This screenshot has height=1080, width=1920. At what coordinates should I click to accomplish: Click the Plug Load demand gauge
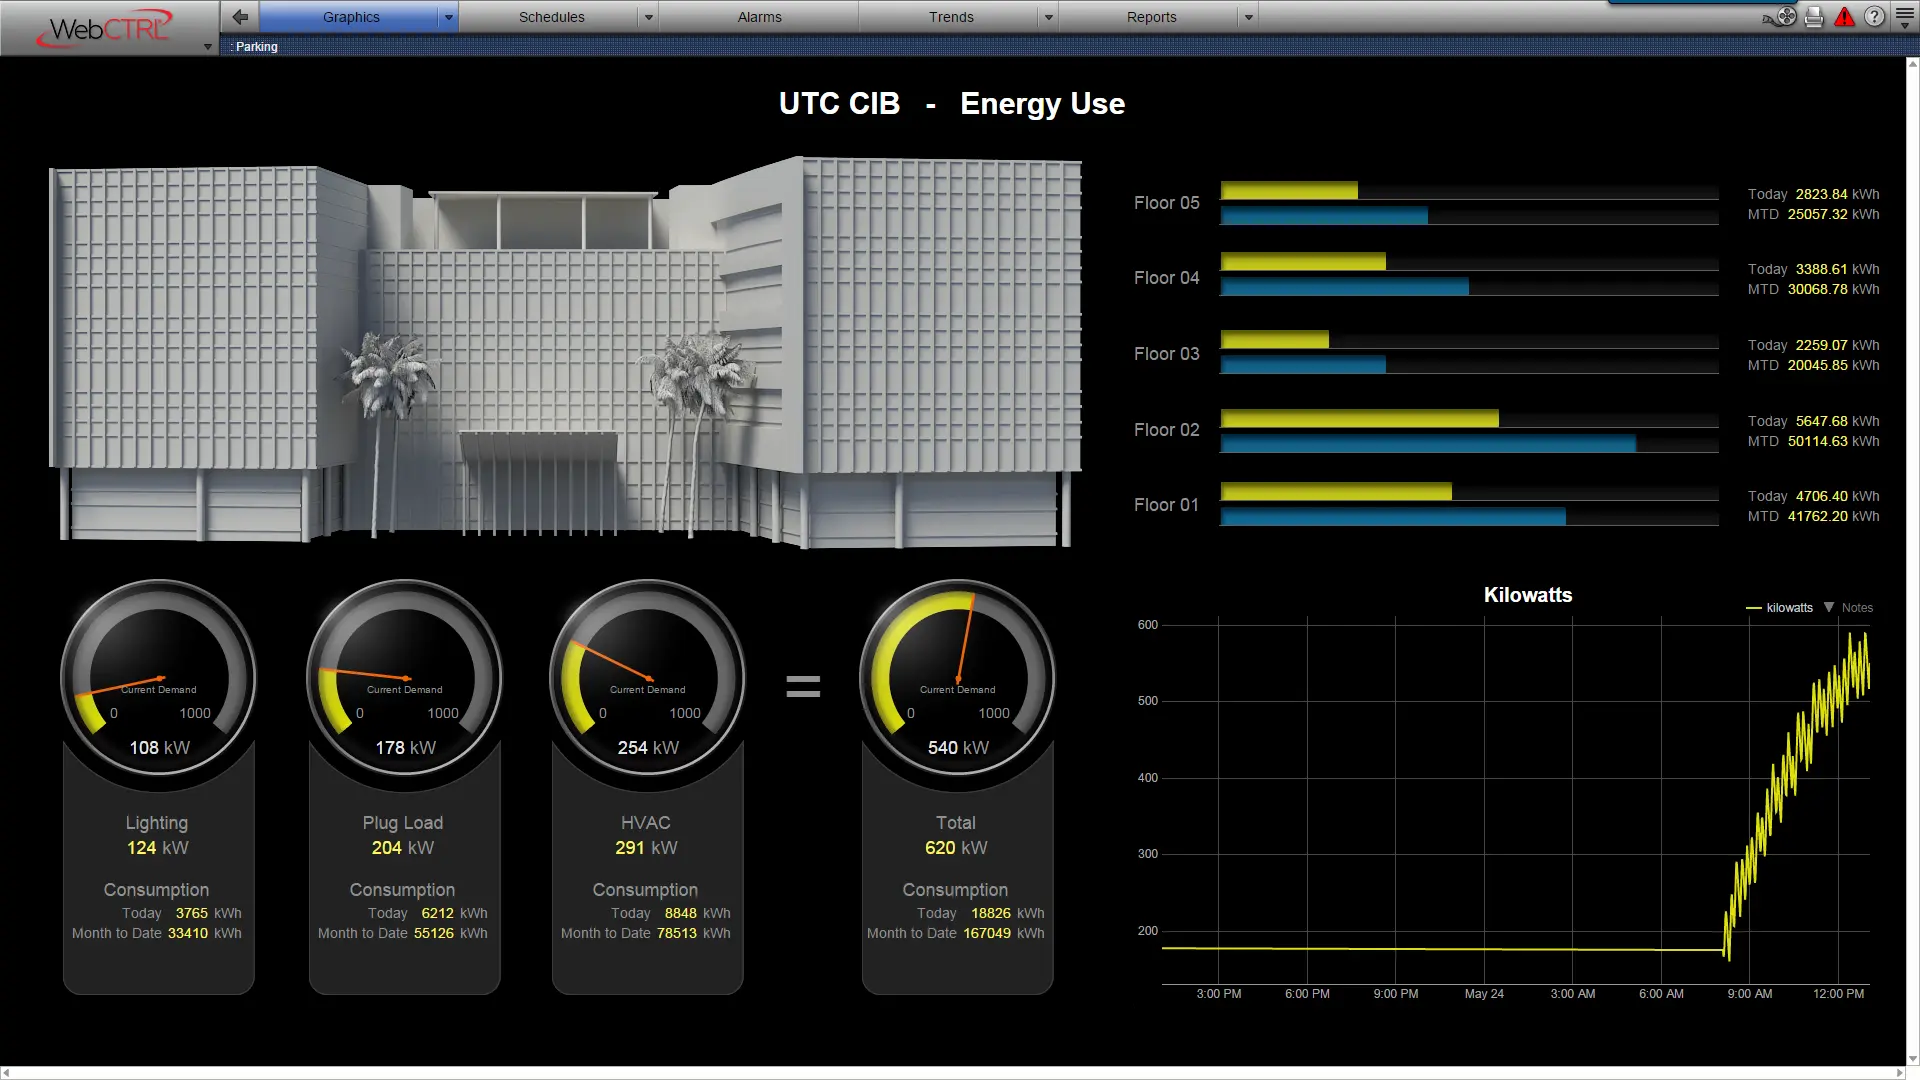[x=405, y=679]
